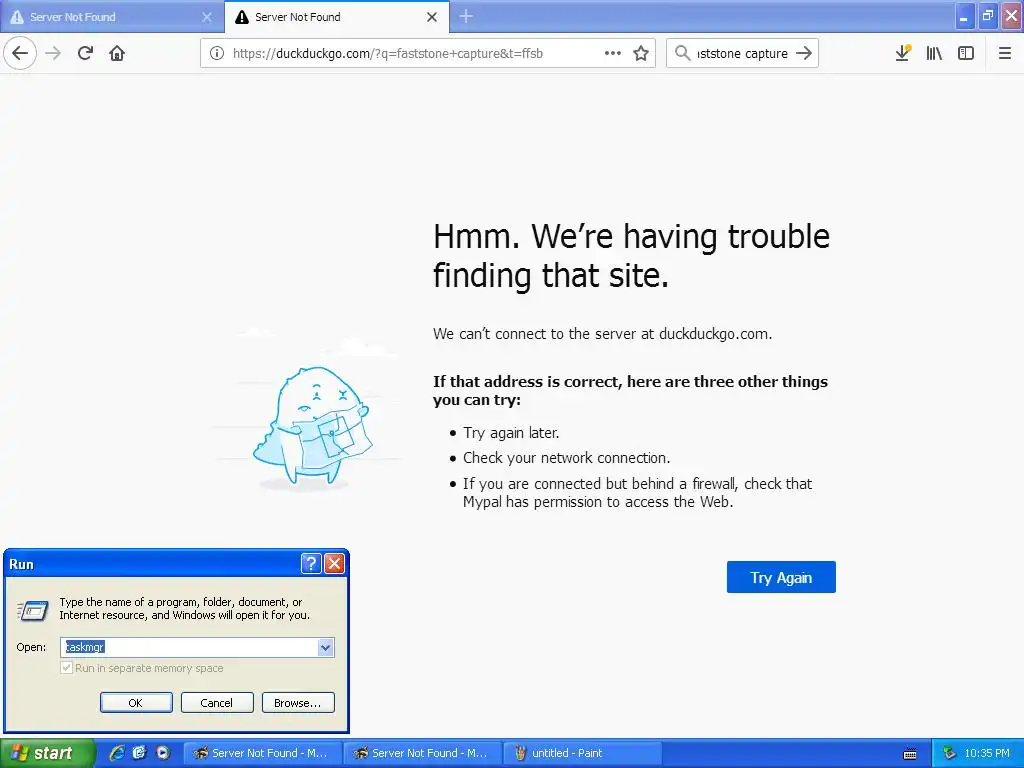Click the network tray icon

point(949,753)
